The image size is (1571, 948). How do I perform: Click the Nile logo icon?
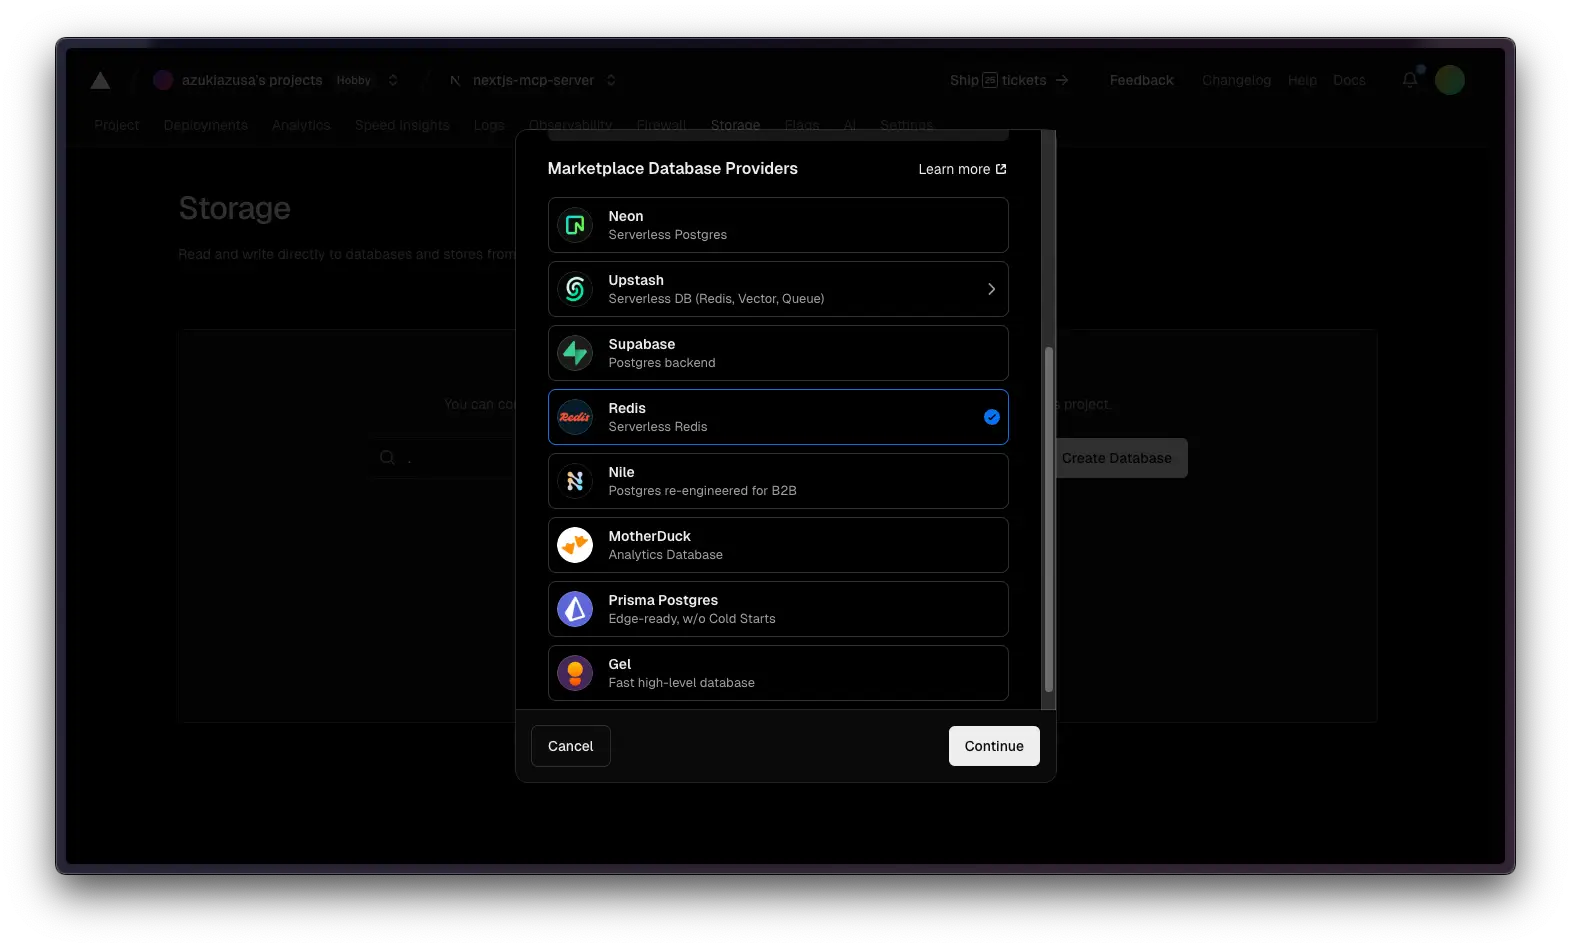tap(575, 481)
